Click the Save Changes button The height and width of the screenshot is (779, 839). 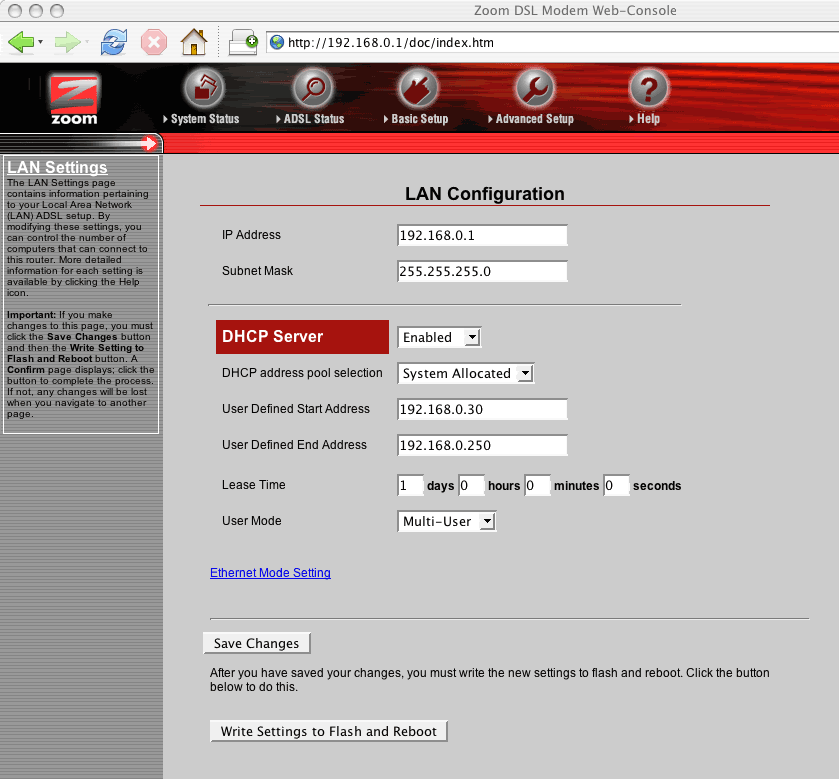coord(257,643)
